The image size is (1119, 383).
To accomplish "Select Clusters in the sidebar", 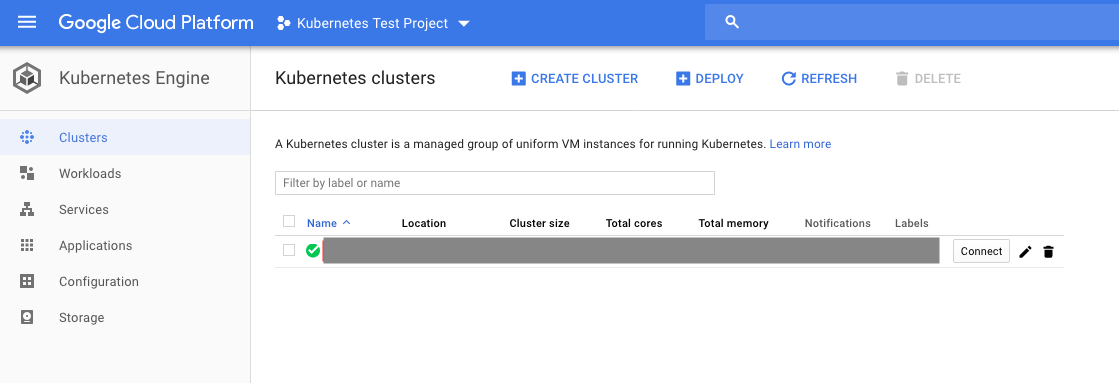I will (125, 137).
